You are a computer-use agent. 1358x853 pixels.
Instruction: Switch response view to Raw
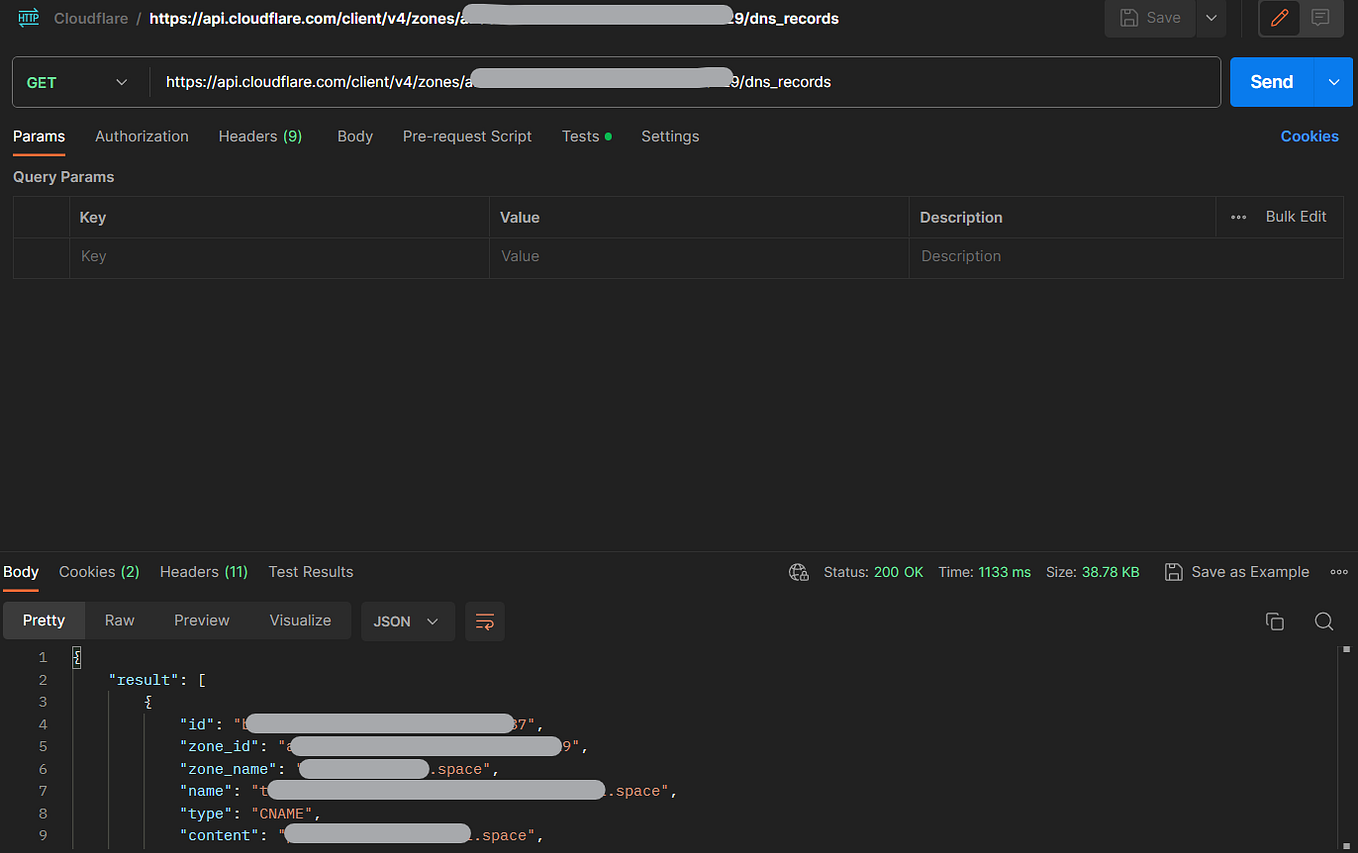(x=119, y=620)
